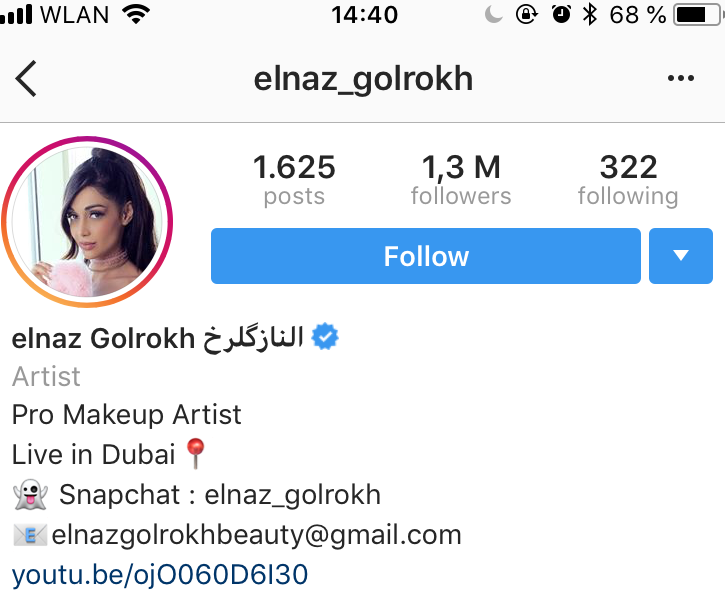The height and width of the screenshot is (605, 725).
Task: Tap the battery icon in status bar
Action: coord(698,14)
